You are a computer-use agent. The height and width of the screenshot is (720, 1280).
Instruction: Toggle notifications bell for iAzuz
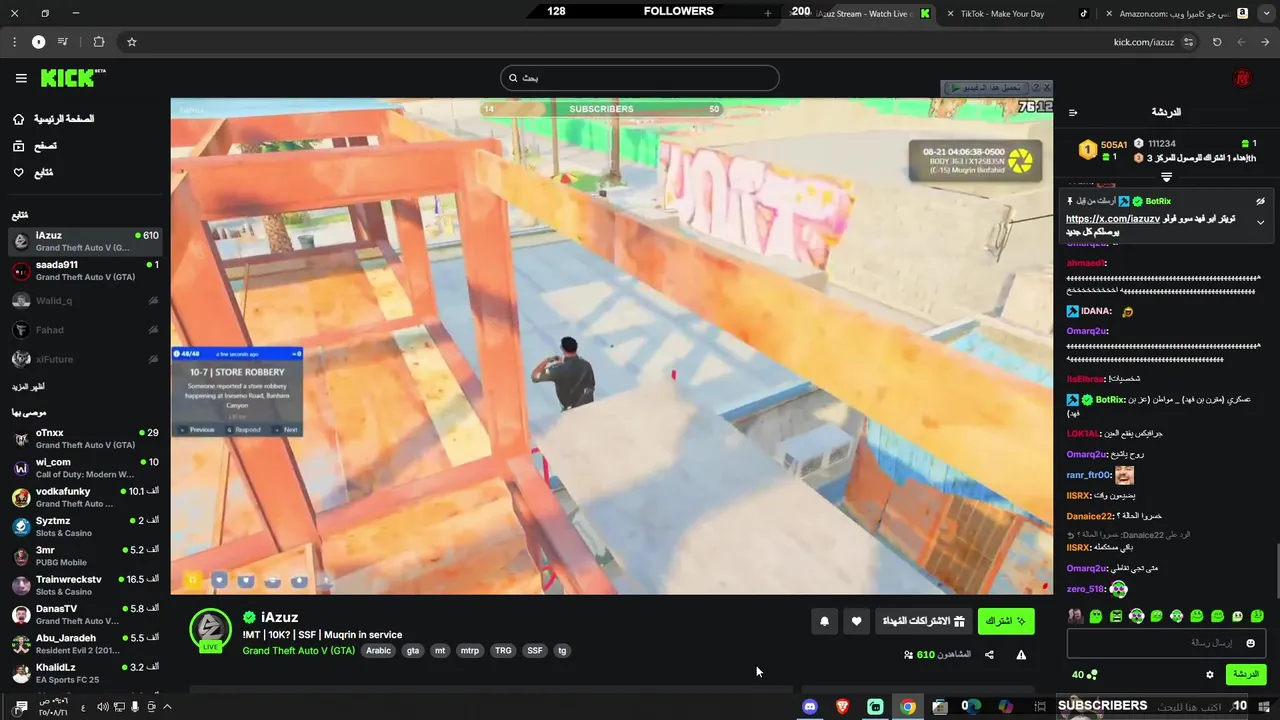(x=824, y=622)
